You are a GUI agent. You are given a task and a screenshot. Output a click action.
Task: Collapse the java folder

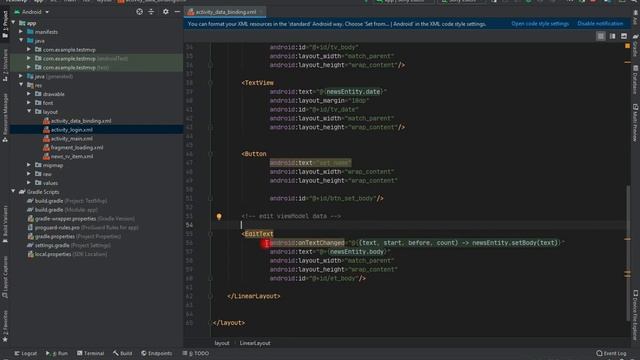(21, 41)
